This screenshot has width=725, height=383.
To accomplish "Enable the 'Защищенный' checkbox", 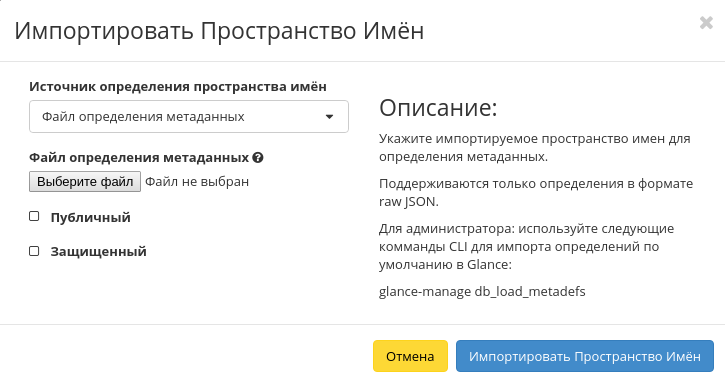I will 34,251.
